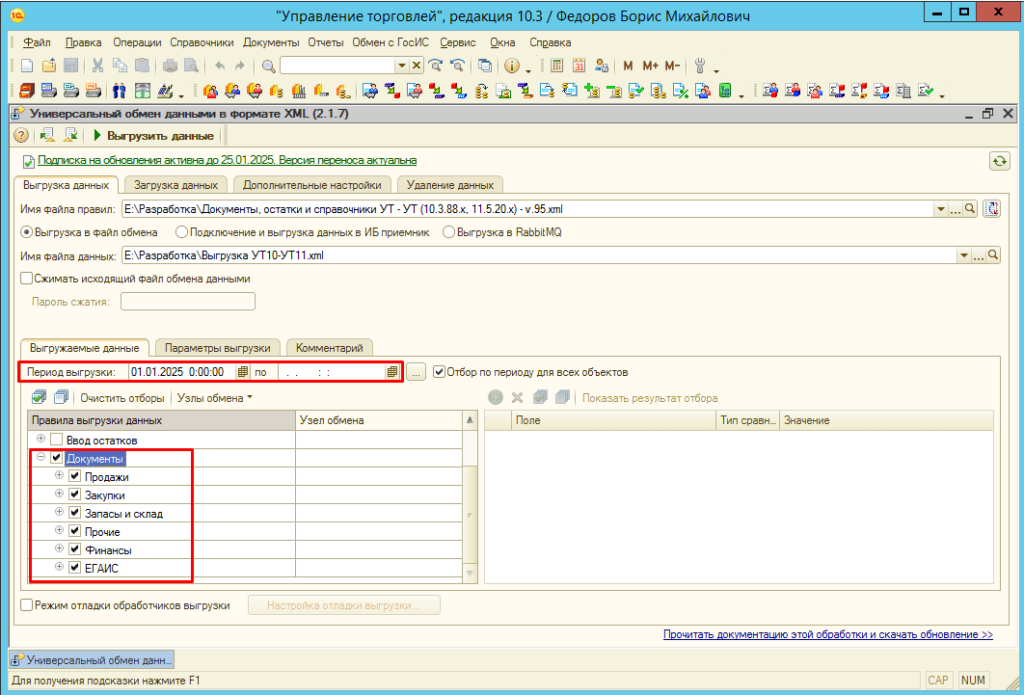Click the New document icon in toolbar
1024x695 pixels.
tap(27, 66)
